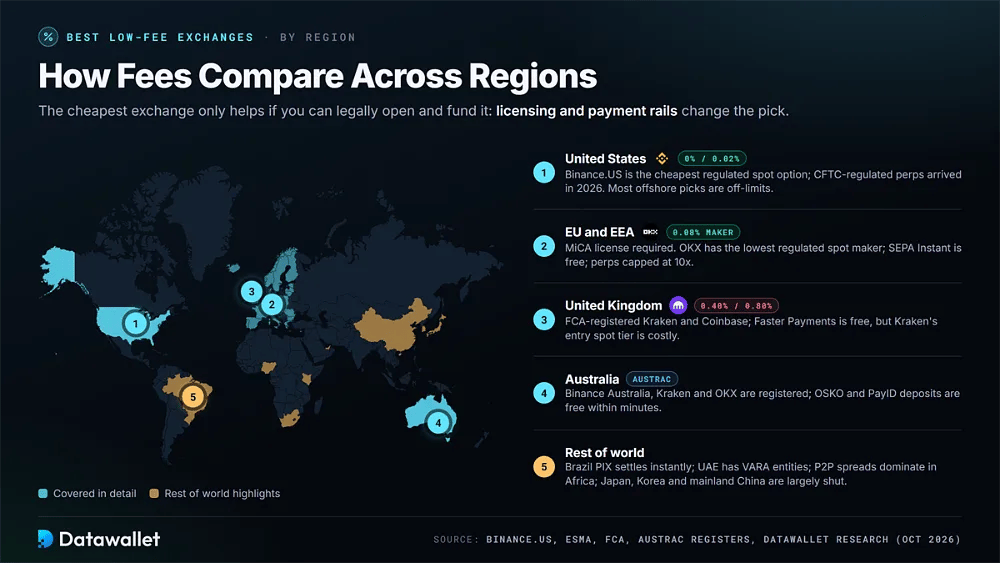Click the Binance.US description under United States

click(763, 181)
